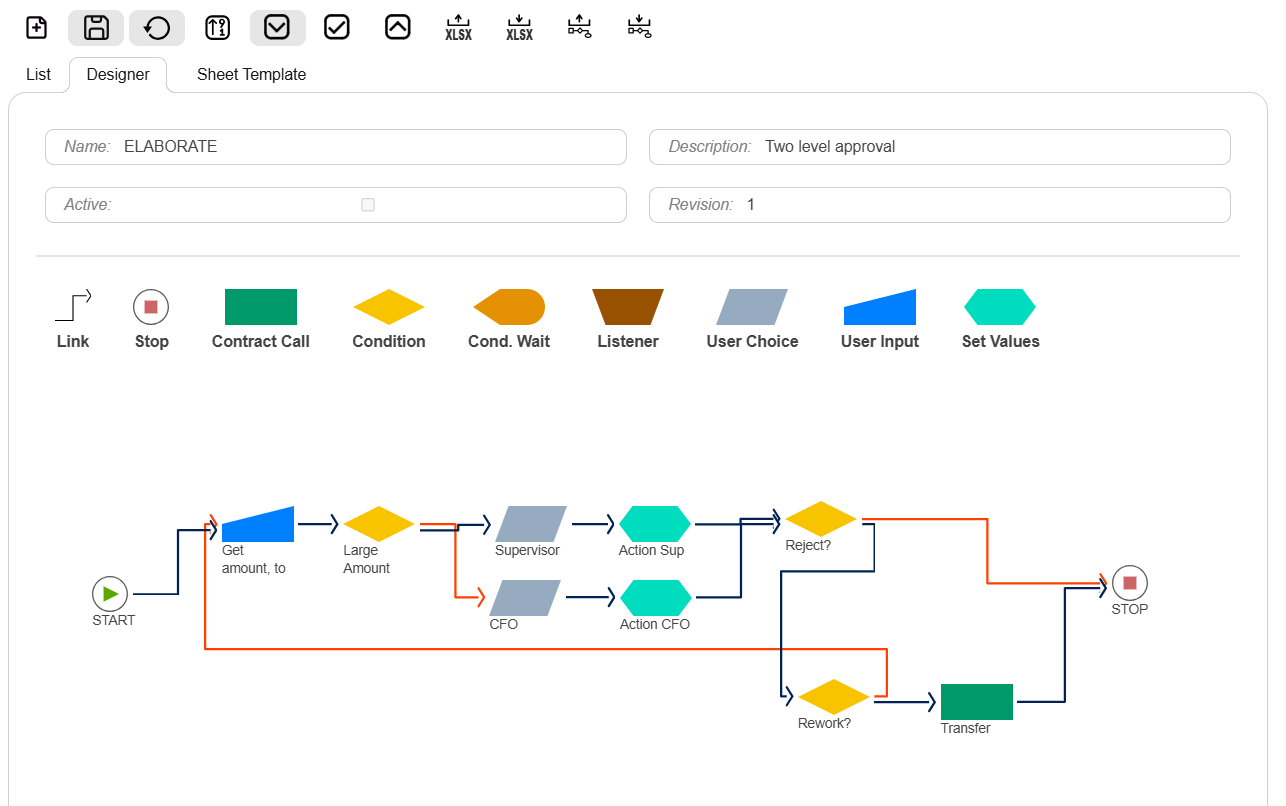Click the 'Contract Call' palette label
The height and width of the screenshot is (806, 1286).
[261, 342]
